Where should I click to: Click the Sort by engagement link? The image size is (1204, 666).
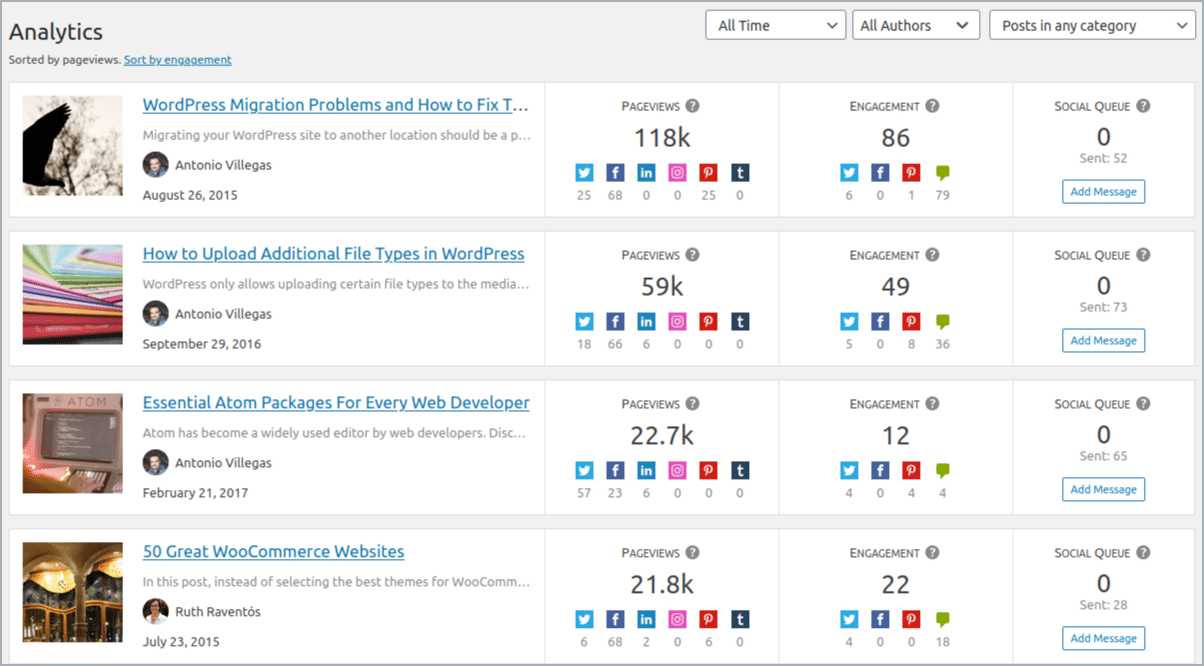177,60
